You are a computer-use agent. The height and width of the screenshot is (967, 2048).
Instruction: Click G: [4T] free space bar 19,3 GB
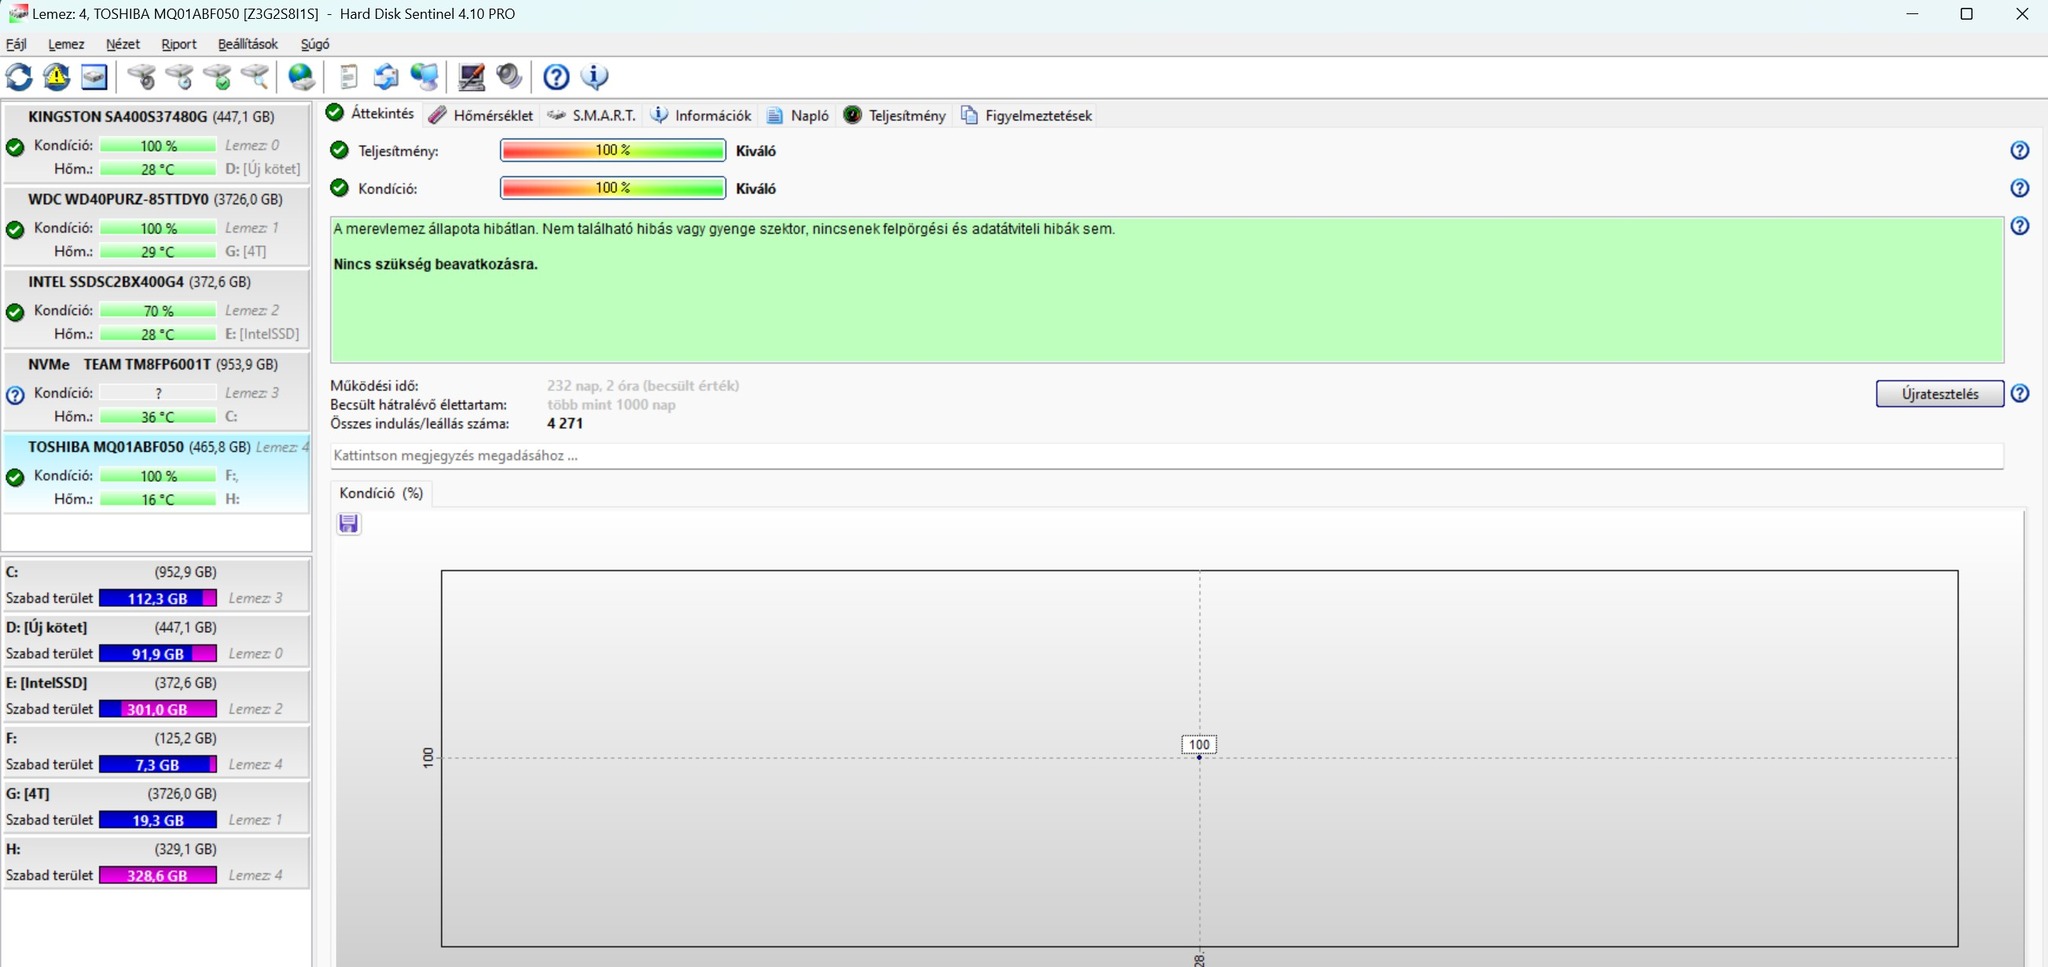point(158,820)
